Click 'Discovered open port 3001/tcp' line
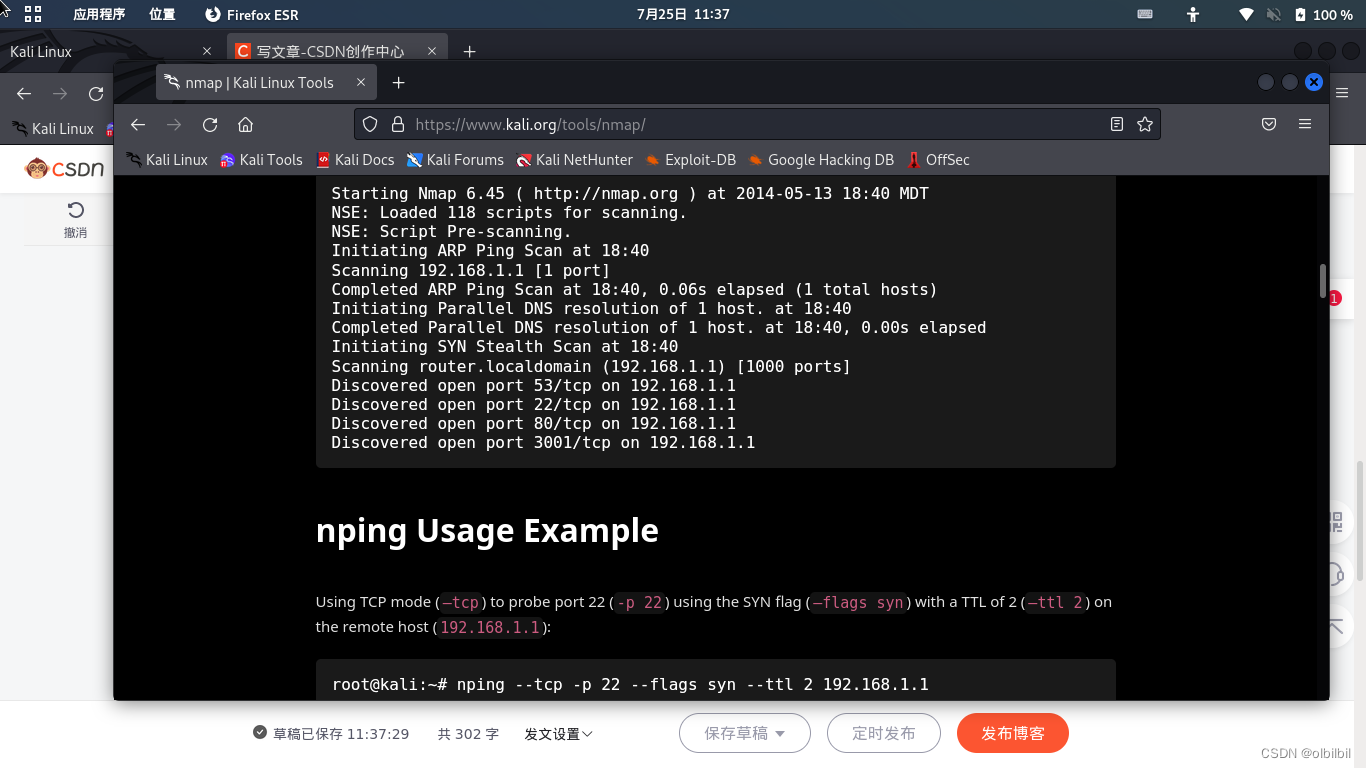1366x768 pixels. [543, 443]
